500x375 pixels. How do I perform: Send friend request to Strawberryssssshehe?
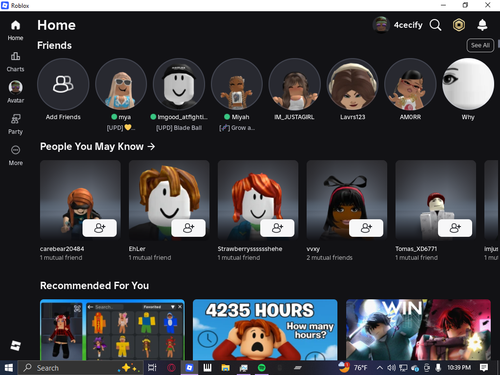(277, 228)
